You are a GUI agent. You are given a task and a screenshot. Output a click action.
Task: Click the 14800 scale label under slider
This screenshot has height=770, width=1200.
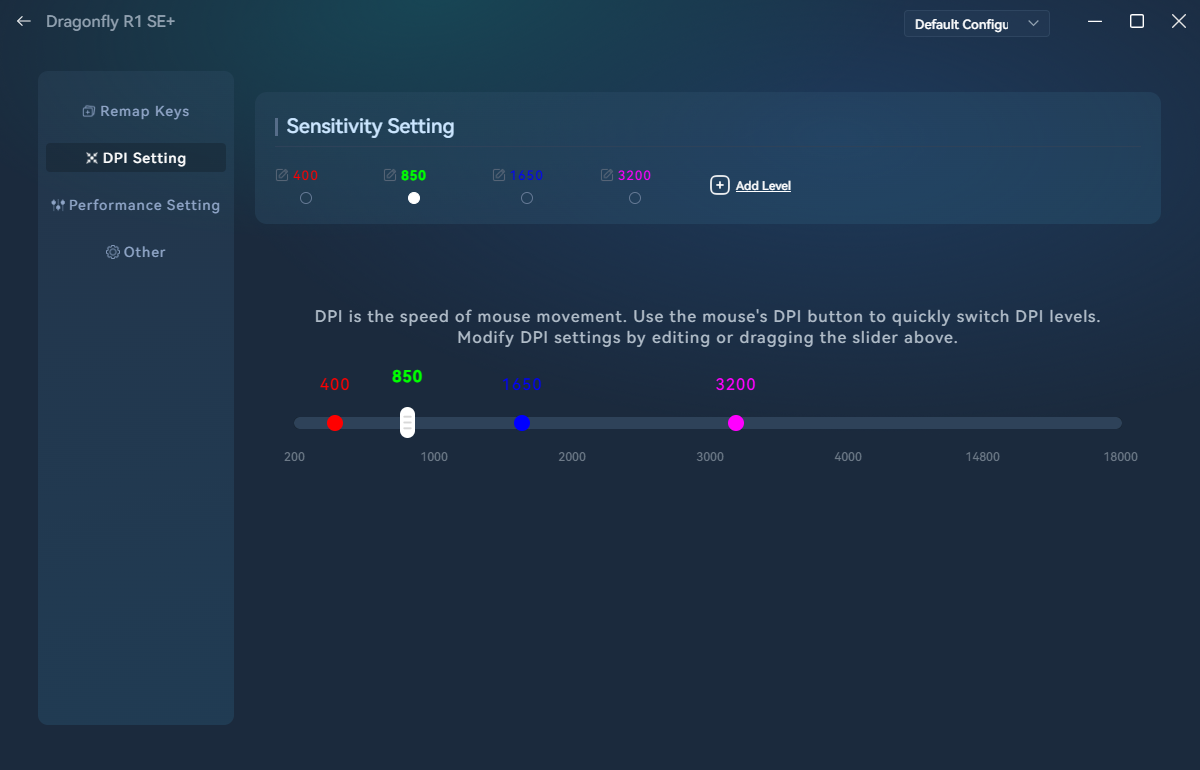[x=982, y=457]
